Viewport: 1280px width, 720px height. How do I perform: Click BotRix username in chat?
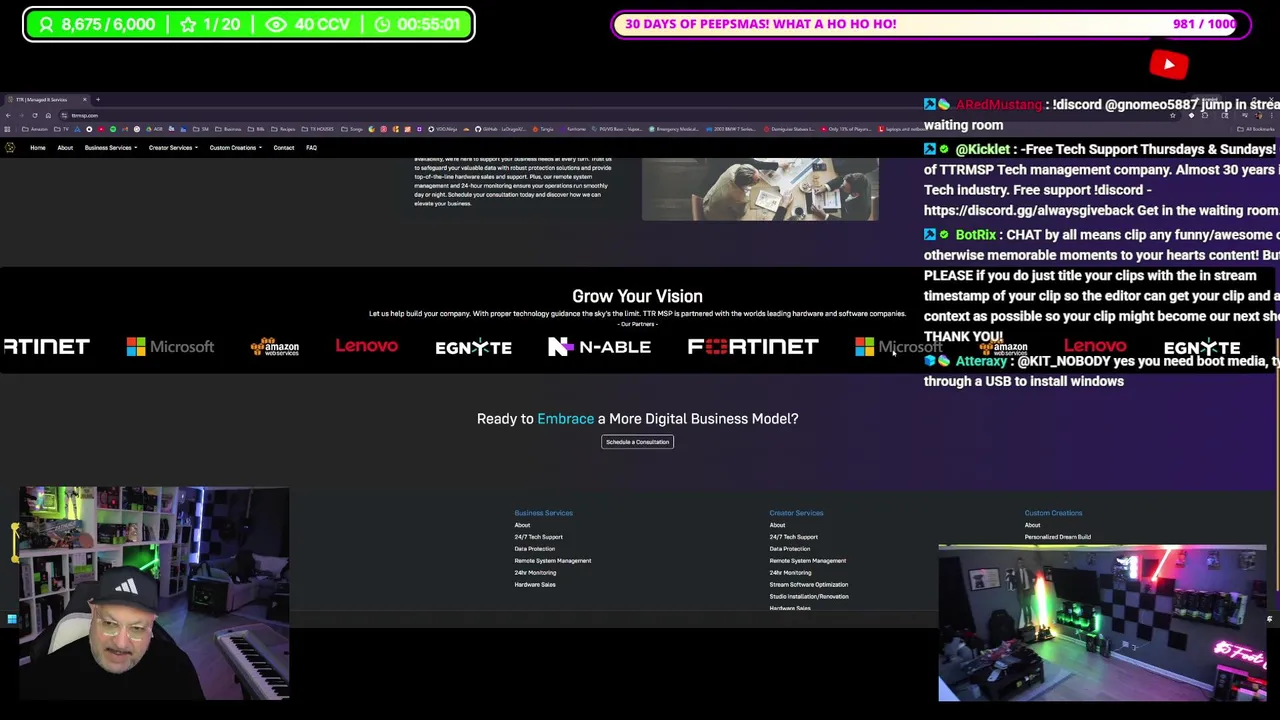pos(976,234)
